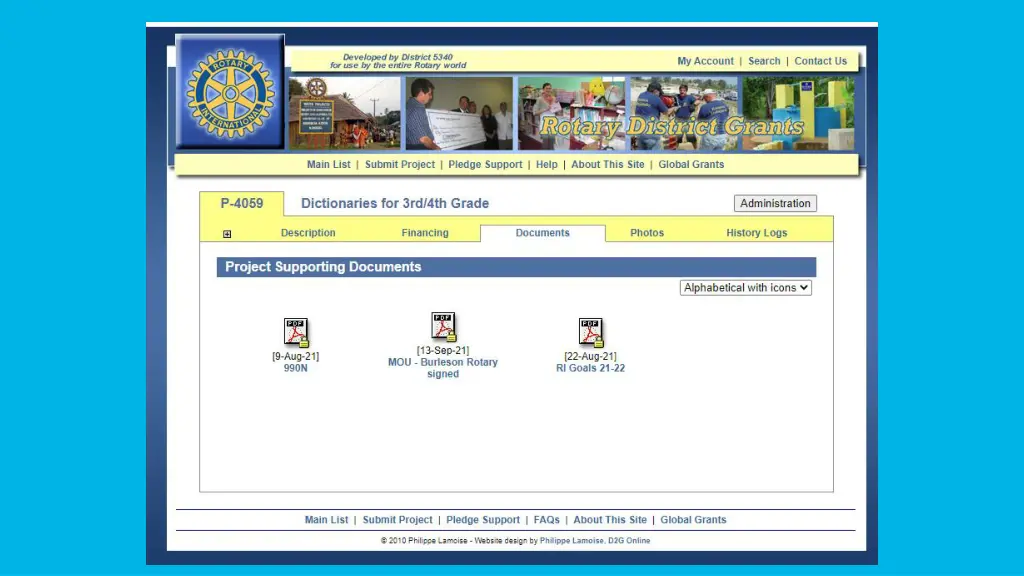This screenshot has height=576, width=1024.
Task: Switch to the Description tab
Action: [x=308, y=232]
